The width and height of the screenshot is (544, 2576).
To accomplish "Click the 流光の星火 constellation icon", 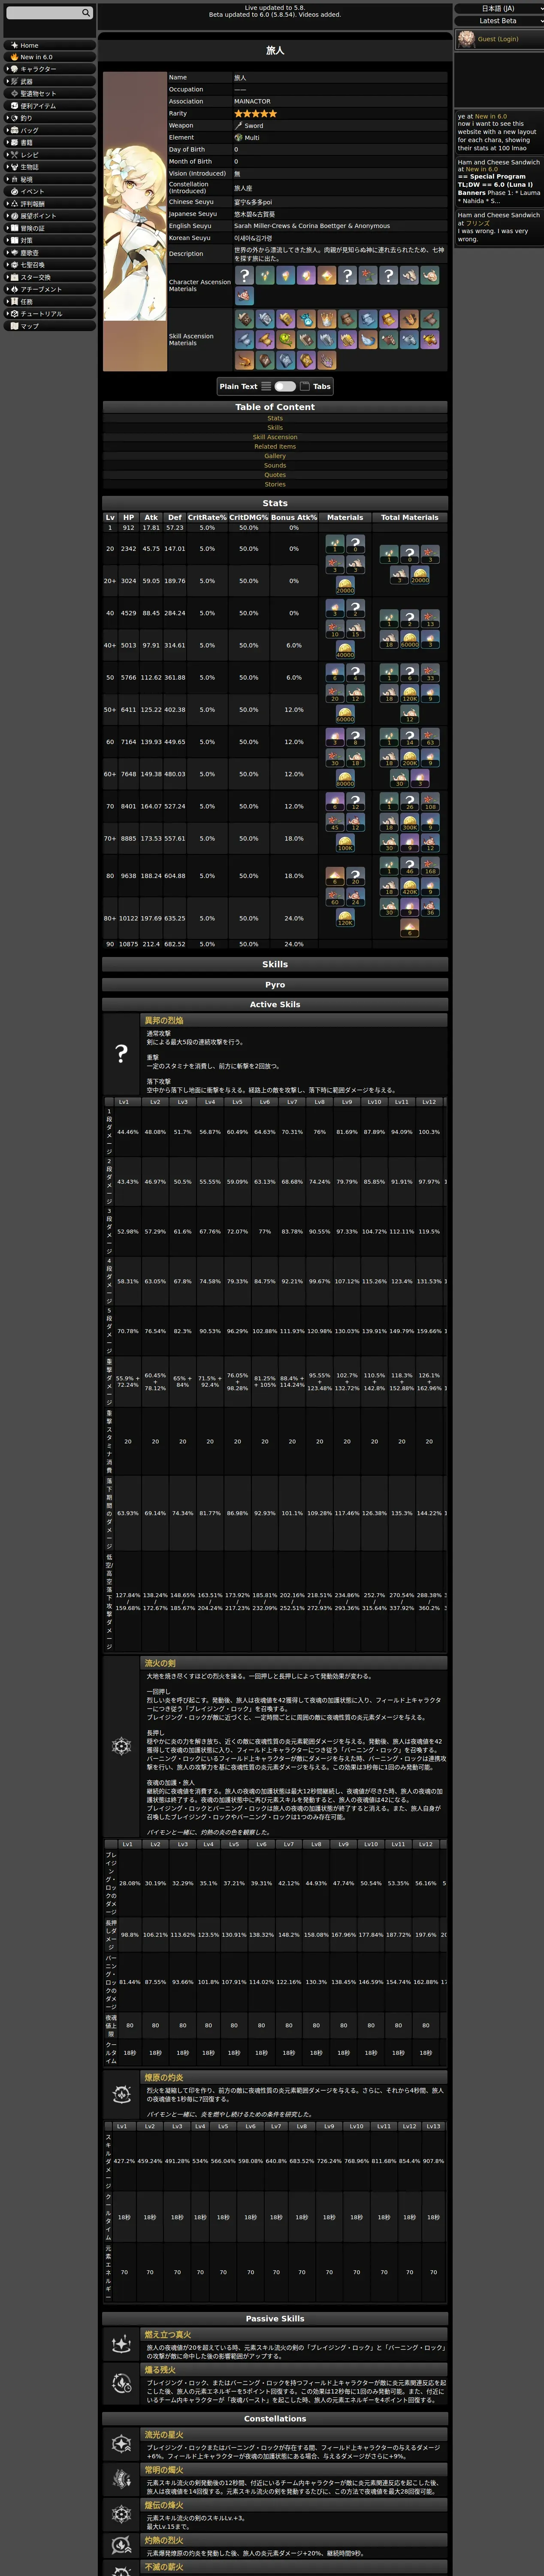I will pos(121,2444).
